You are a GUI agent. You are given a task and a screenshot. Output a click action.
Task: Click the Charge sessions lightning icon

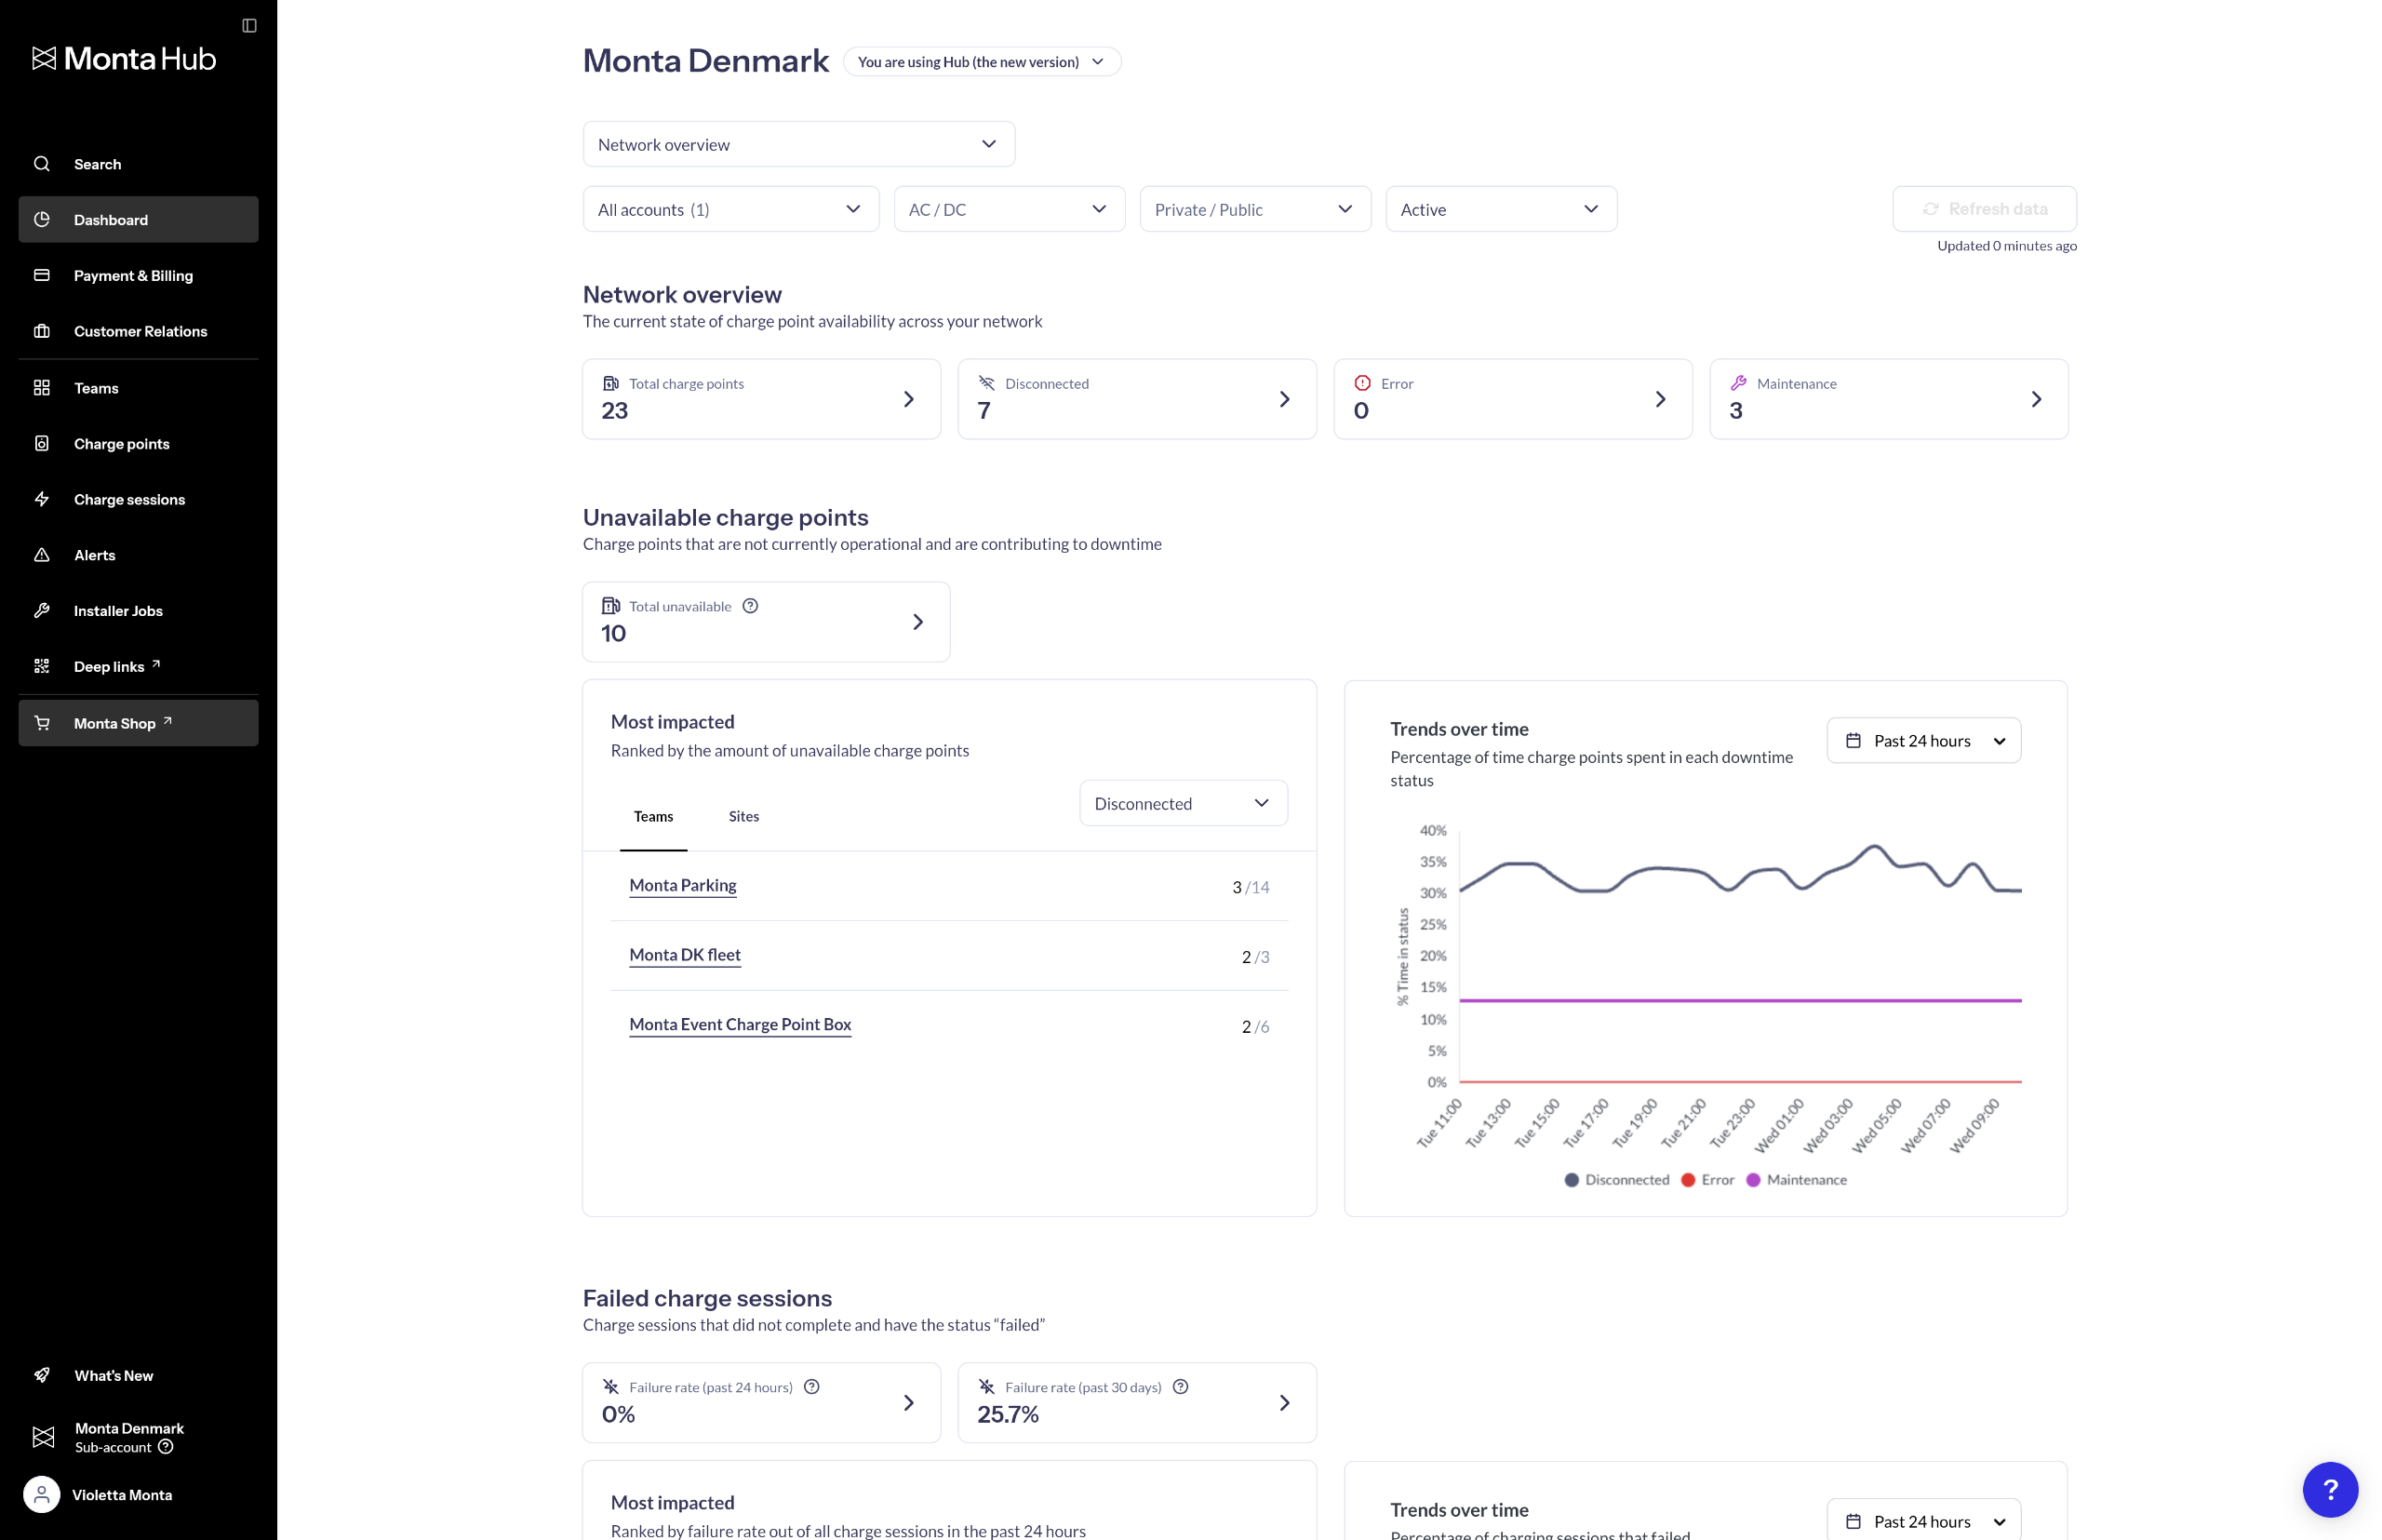pos(42,499)
